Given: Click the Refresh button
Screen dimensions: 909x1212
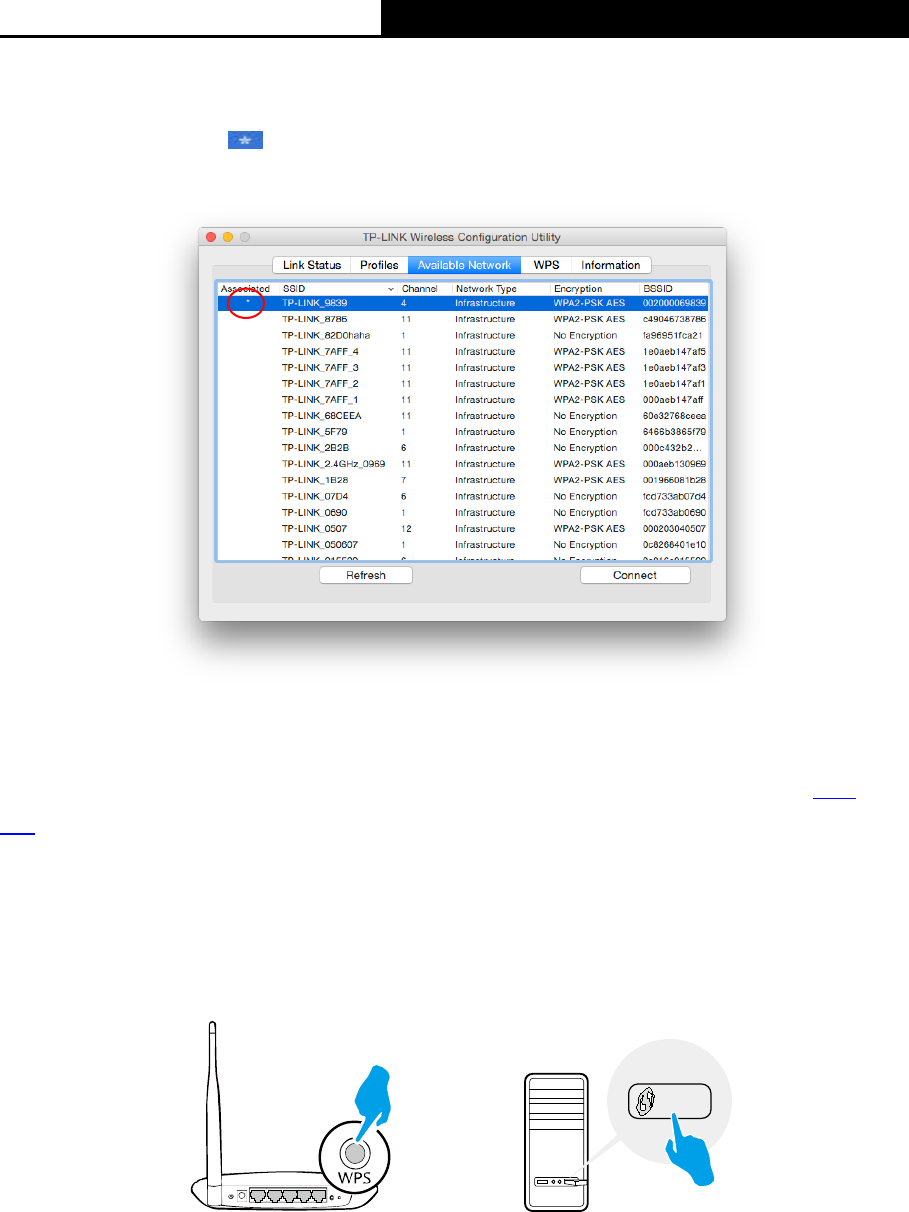Looking at the screenshot, I should click(366, 575).
